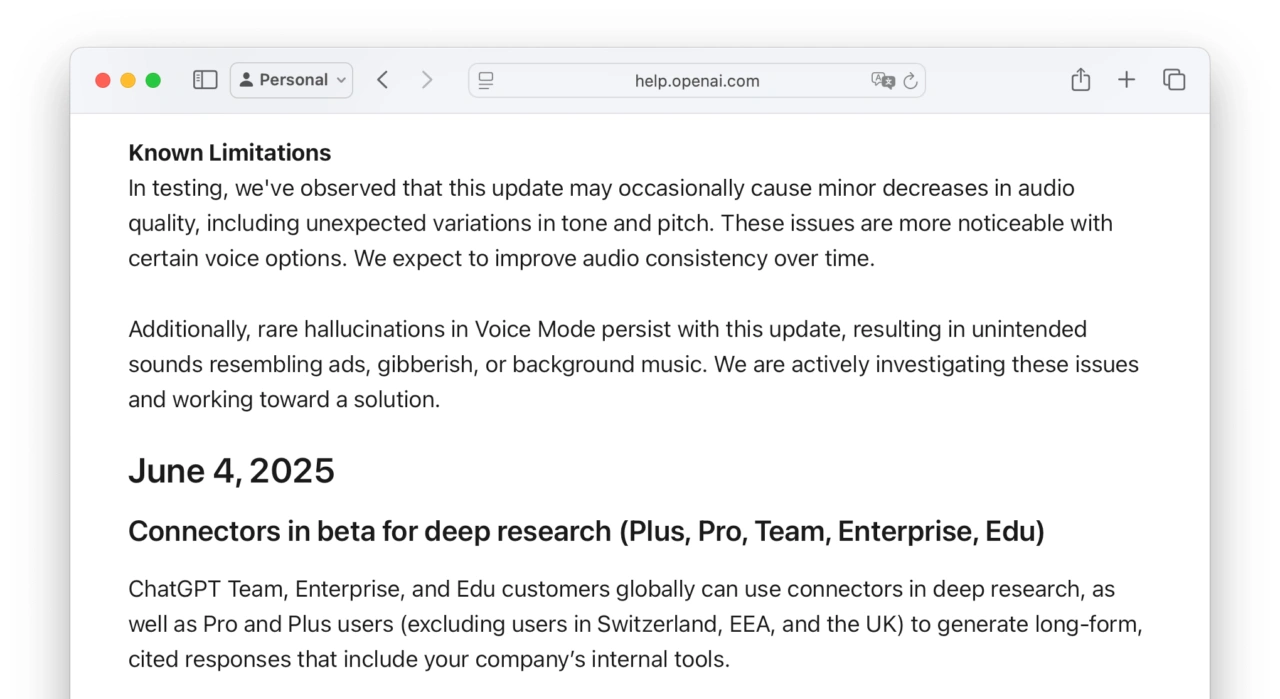Click the paragraph about audio quality decreases
Image resolution: width=1280 pixels, height=699 pixels.
620,223
